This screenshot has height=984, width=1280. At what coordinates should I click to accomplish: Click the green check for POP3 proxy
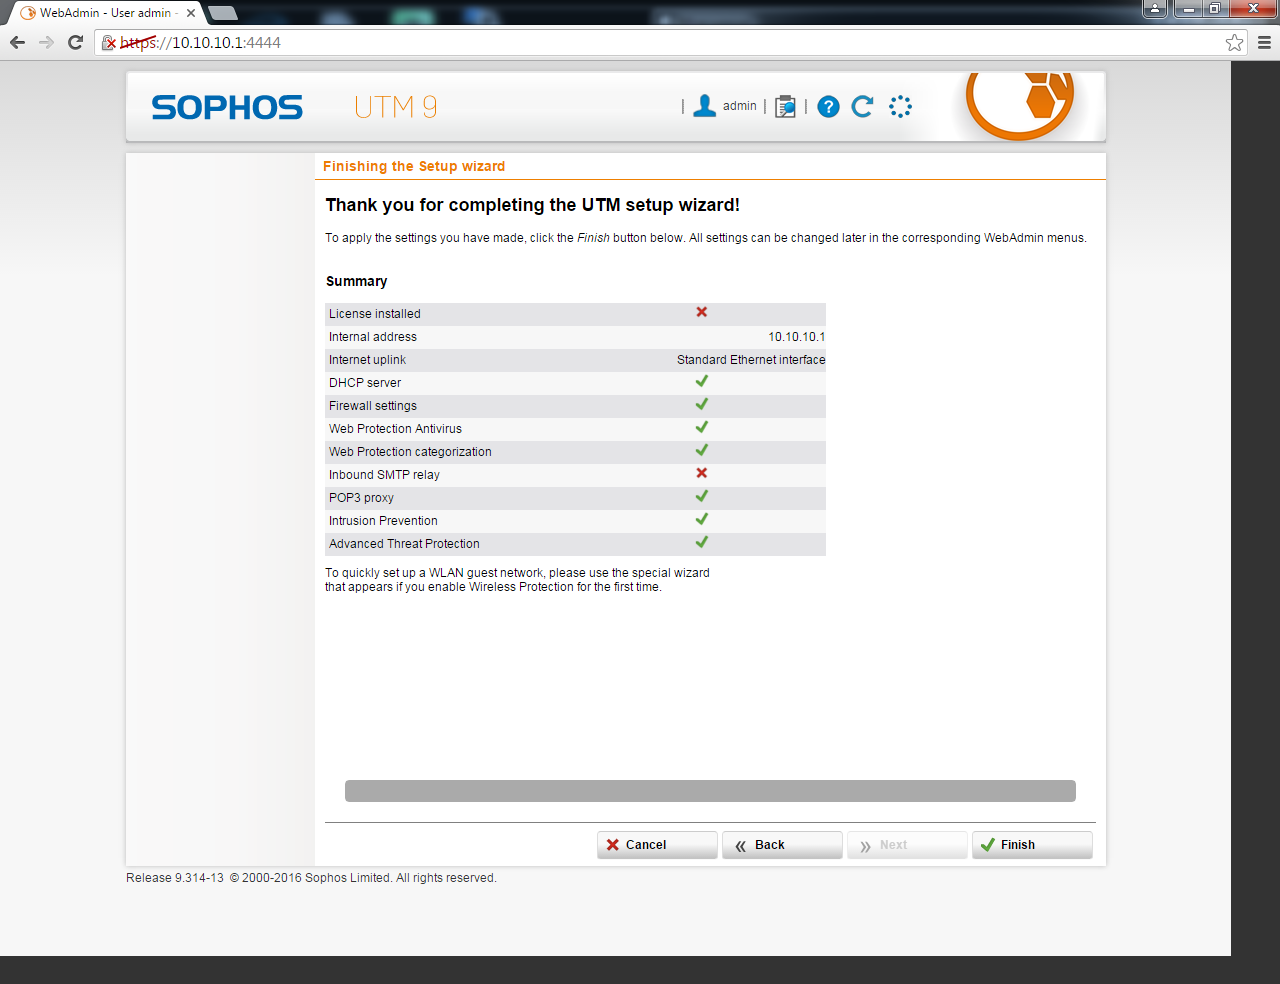pos(702,496)
